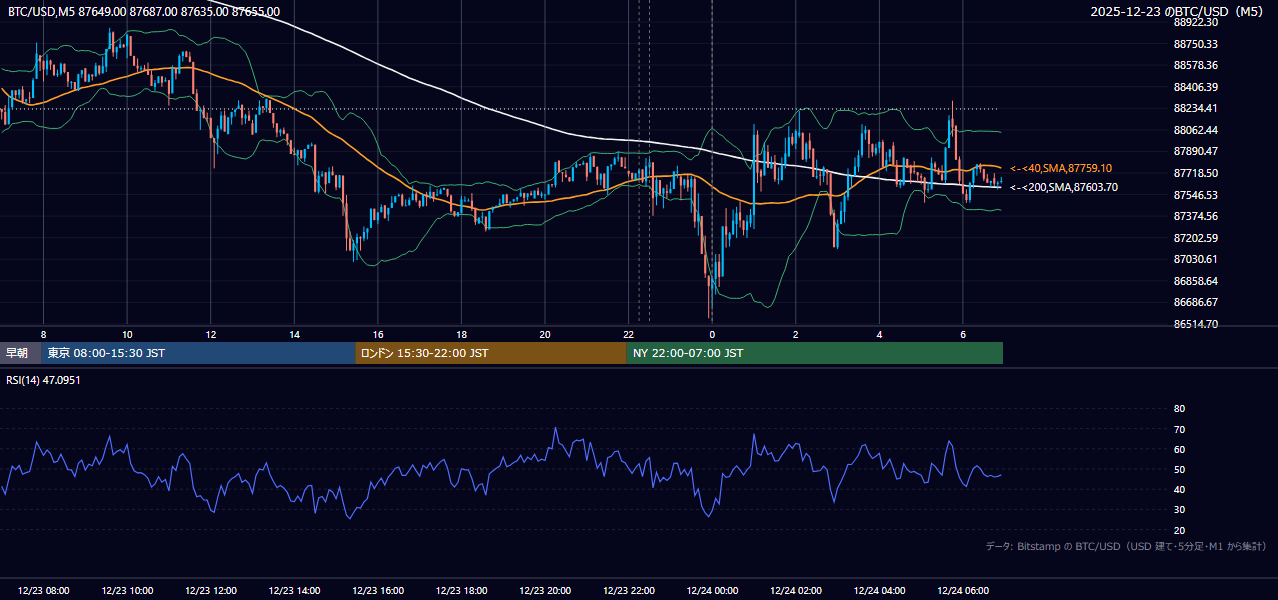This screenshot has width=1278, height=600.
Task: Click the BTC/USD,M5 OHLC header text
Action: pyautogui.click(x=144, y=11)
